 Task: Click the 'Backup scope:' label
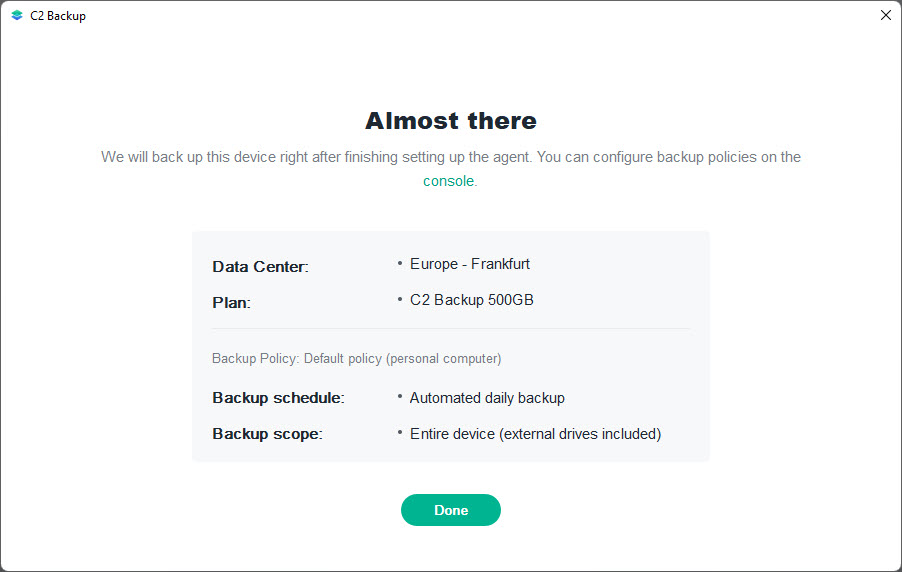pos(267,434)
